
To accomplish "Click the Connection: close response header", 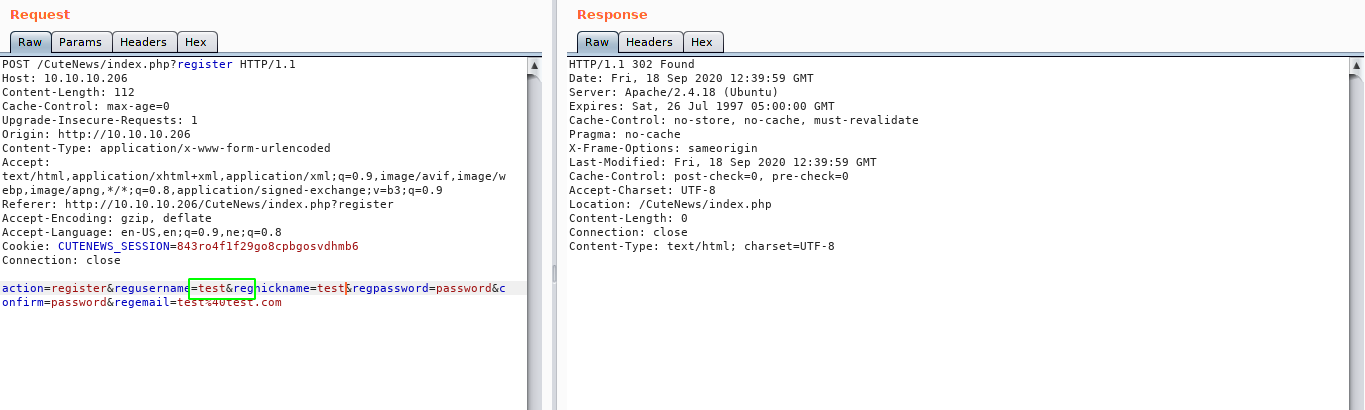I will point(628,232).
